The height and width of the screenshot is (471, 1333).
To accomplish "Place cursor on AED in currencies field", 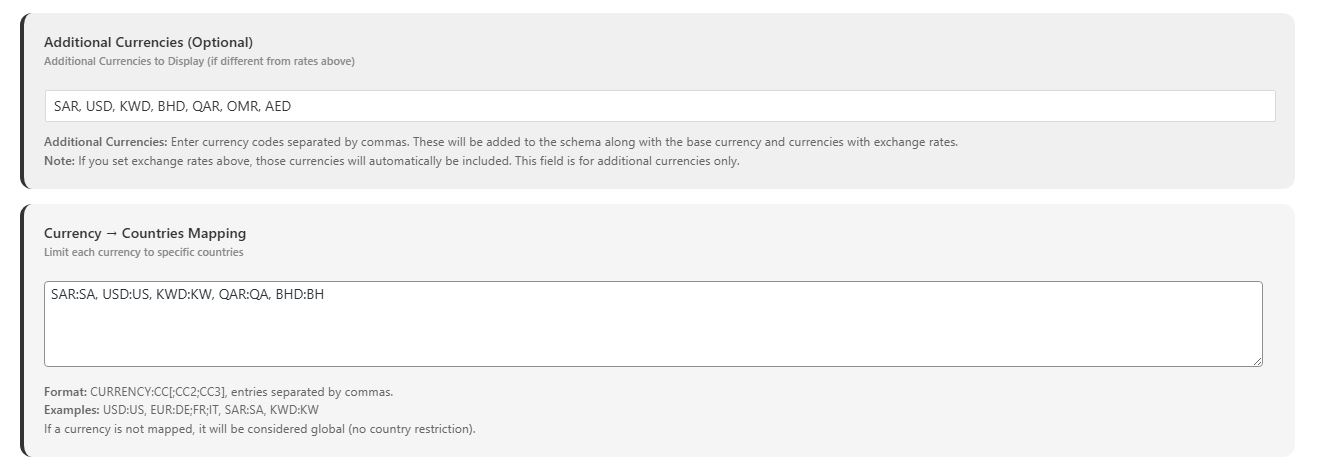I will 278,106.
